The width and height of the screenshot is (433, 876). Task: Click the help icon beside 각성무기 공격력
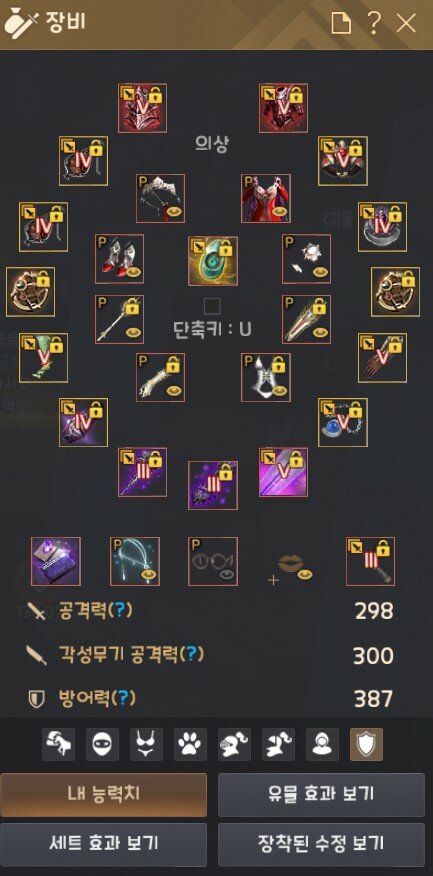(x=192, y=654)
